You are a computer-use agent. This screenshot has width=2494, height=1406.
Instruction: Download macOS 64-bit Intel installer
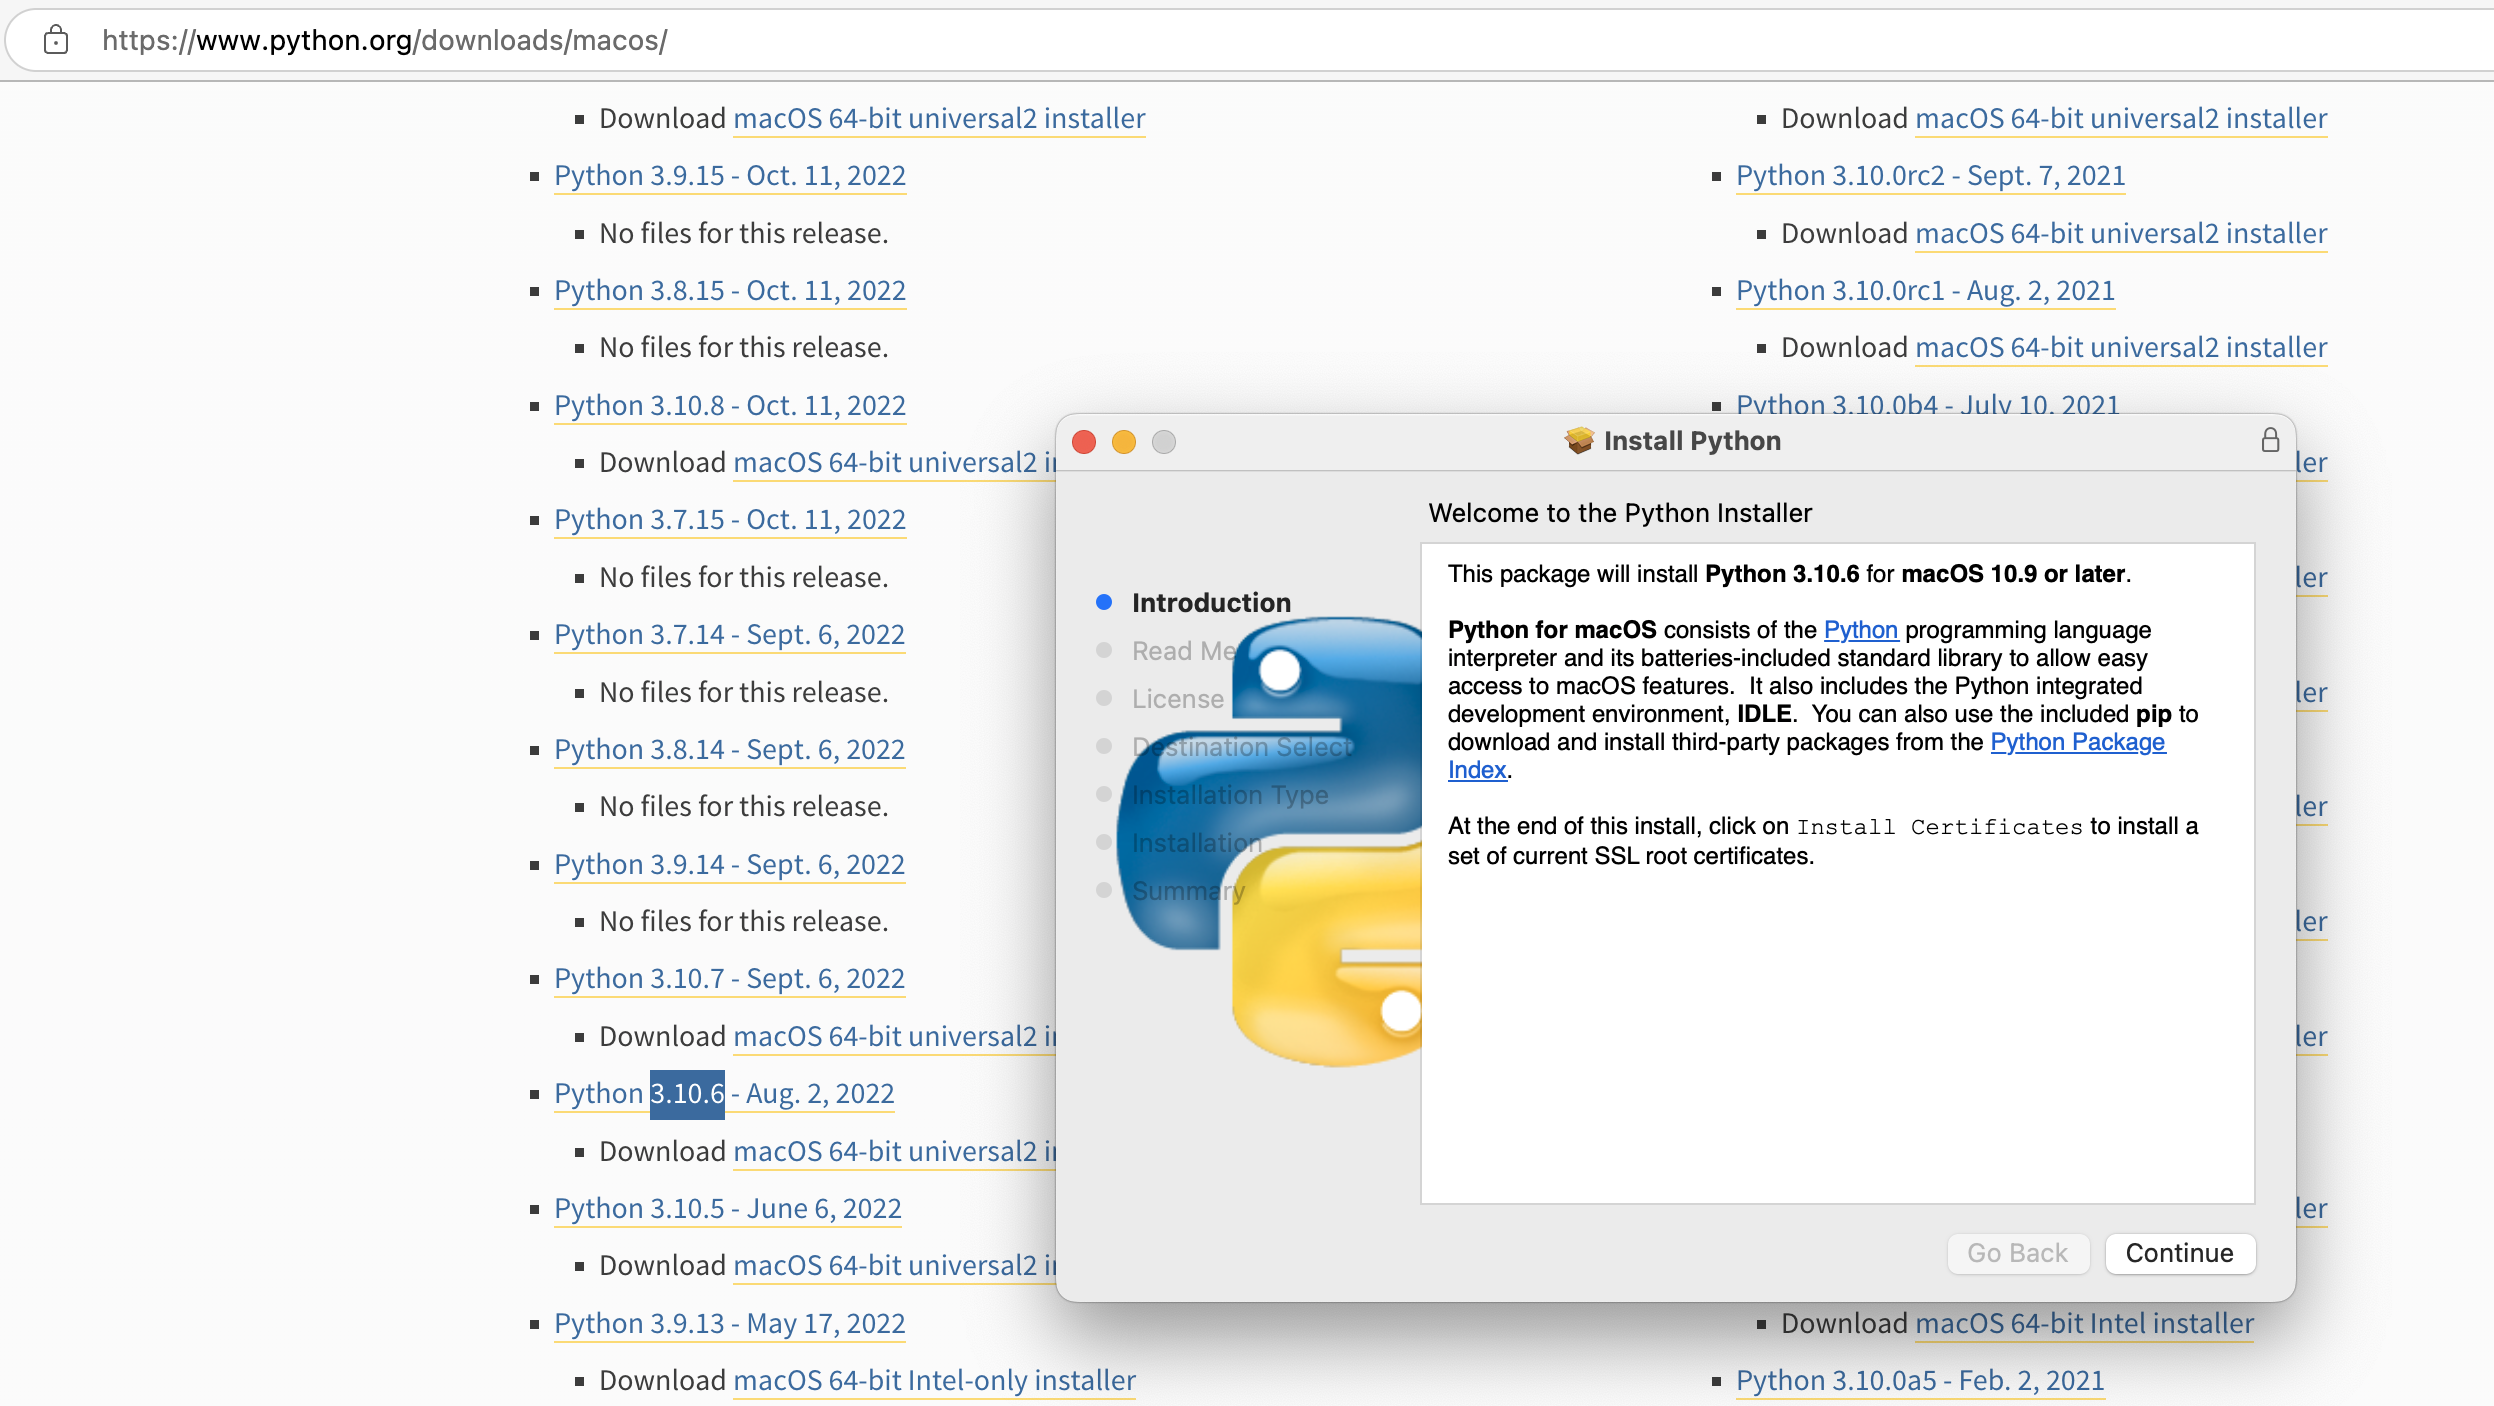click(2084, 1324)
